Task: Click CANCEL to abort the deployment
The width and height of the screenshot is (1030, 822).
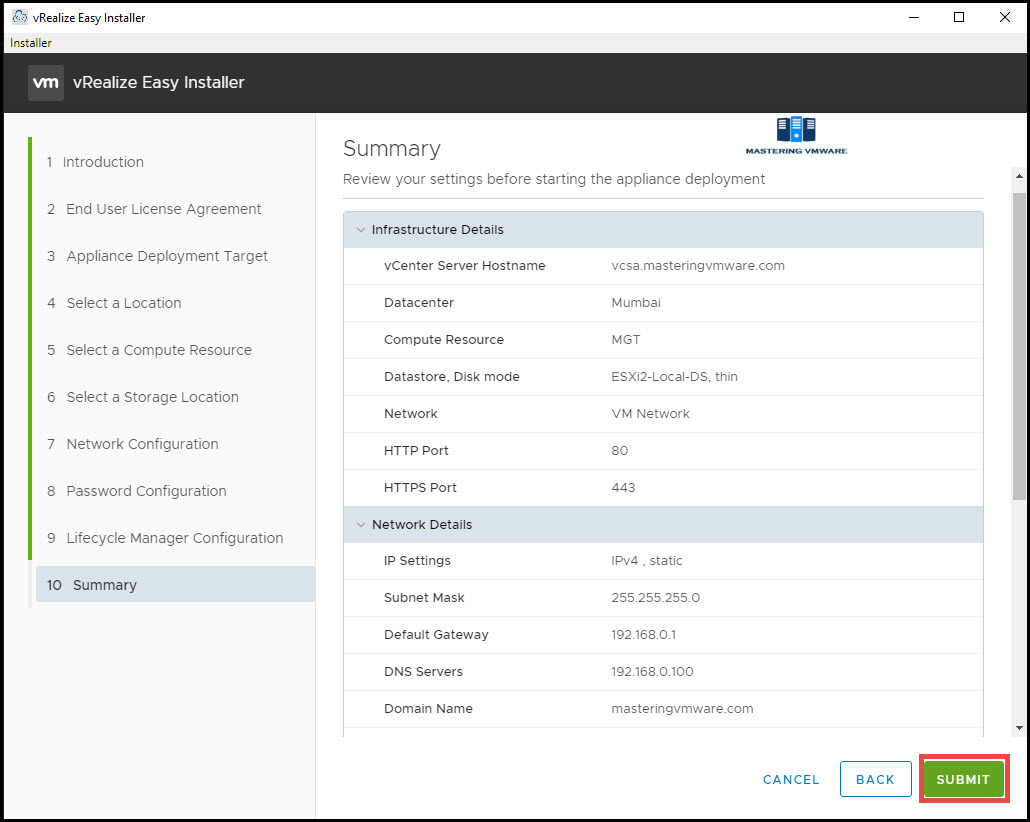Action: 790,779
